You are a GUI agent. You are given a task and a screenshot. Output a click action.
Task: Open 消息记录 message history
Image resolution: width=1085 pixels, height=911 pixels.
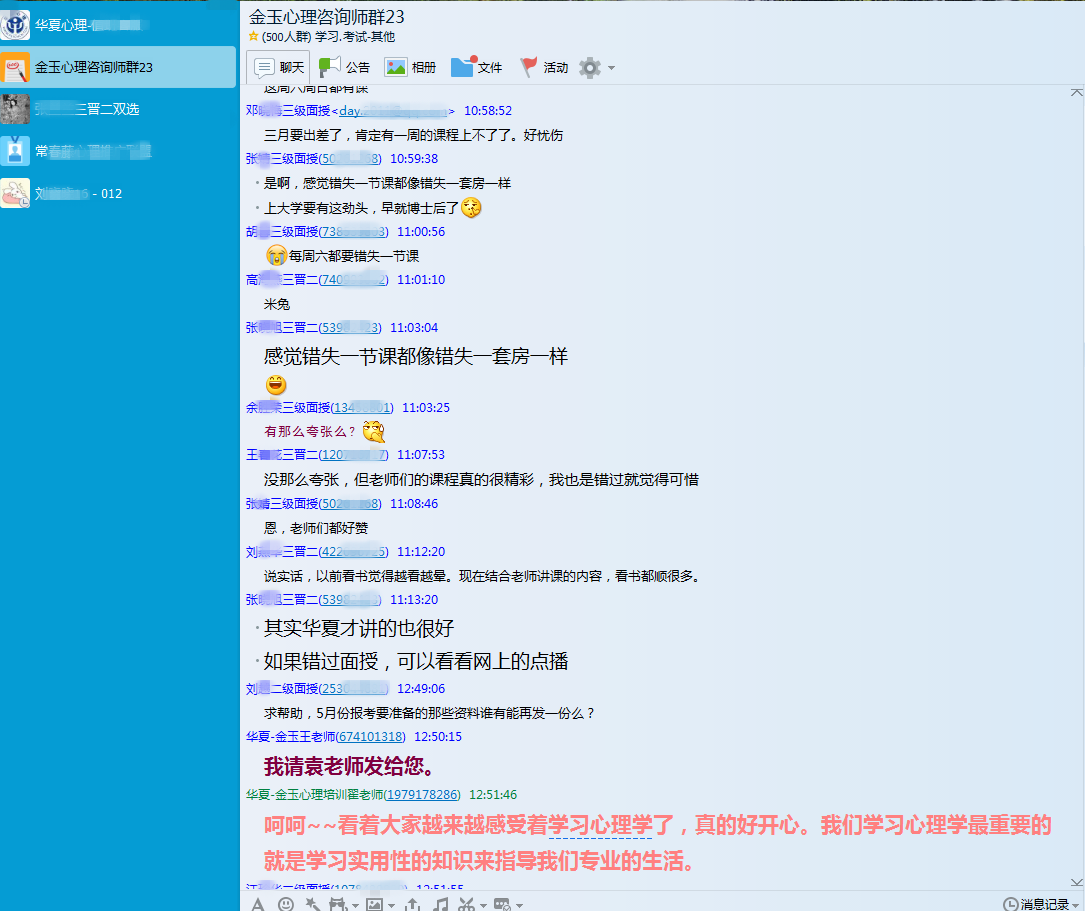click(1042, 904)
